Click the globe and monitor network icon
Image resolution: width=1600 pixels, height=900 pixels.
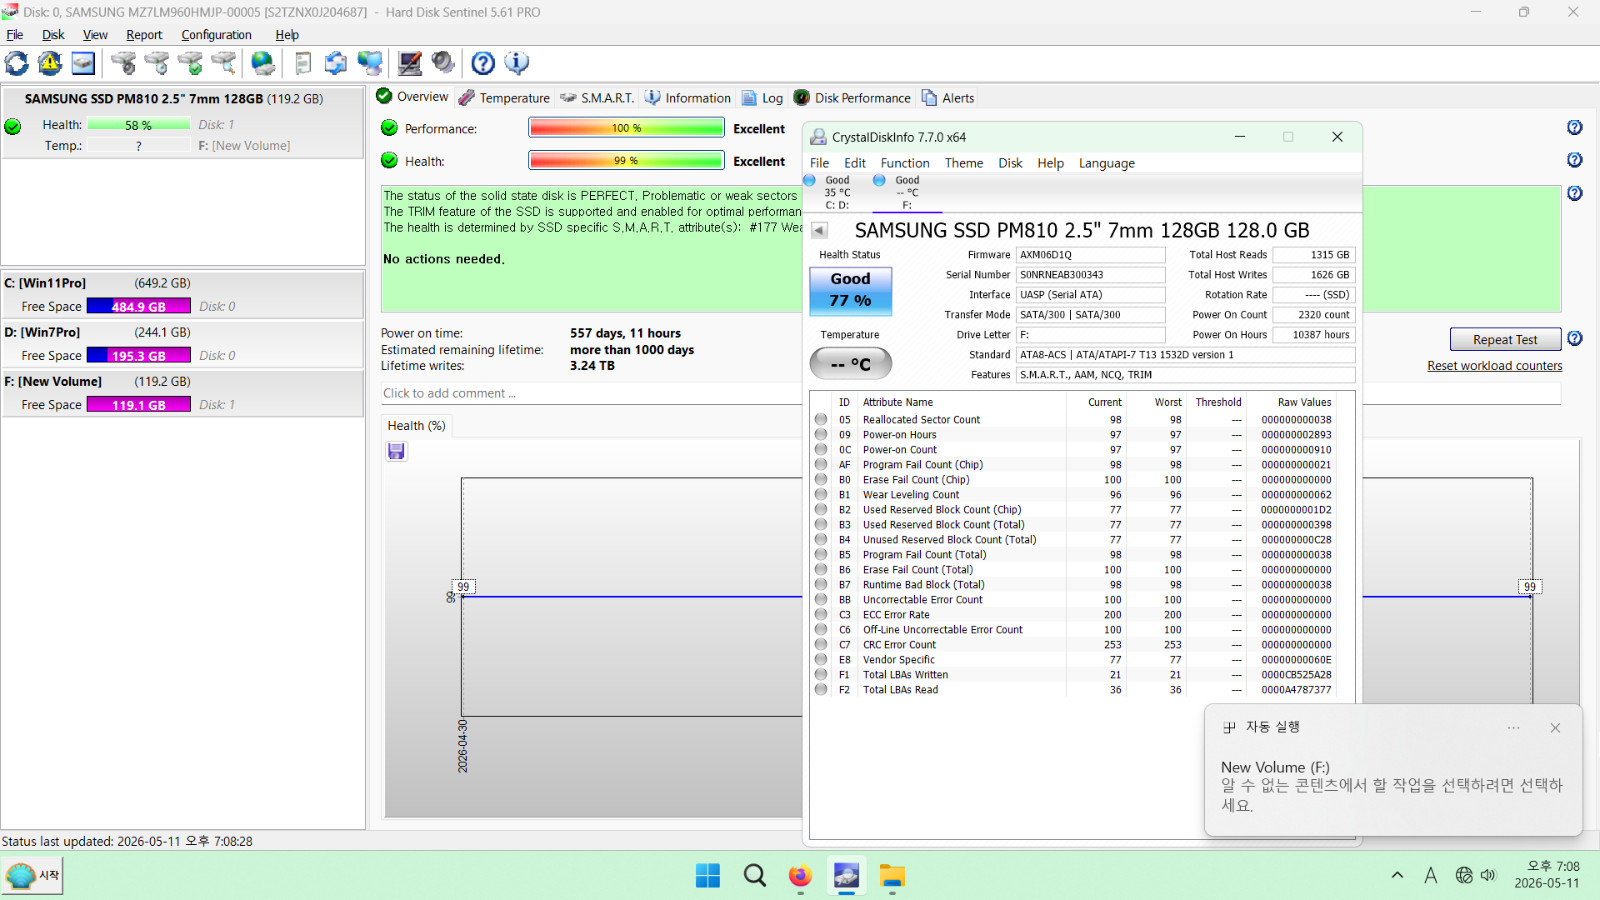tap(370, 63)
